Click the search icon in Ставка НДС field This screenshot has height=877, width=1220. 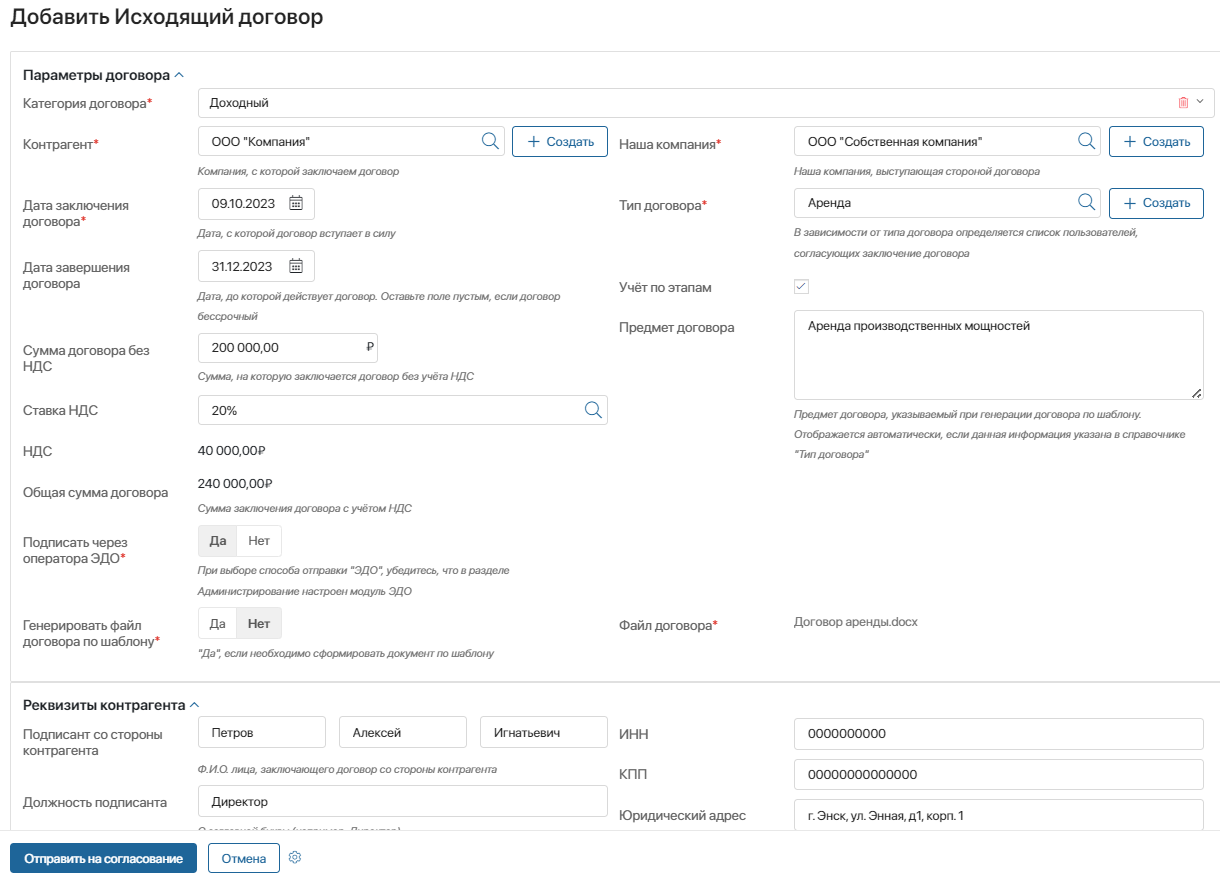coord(593,410)
